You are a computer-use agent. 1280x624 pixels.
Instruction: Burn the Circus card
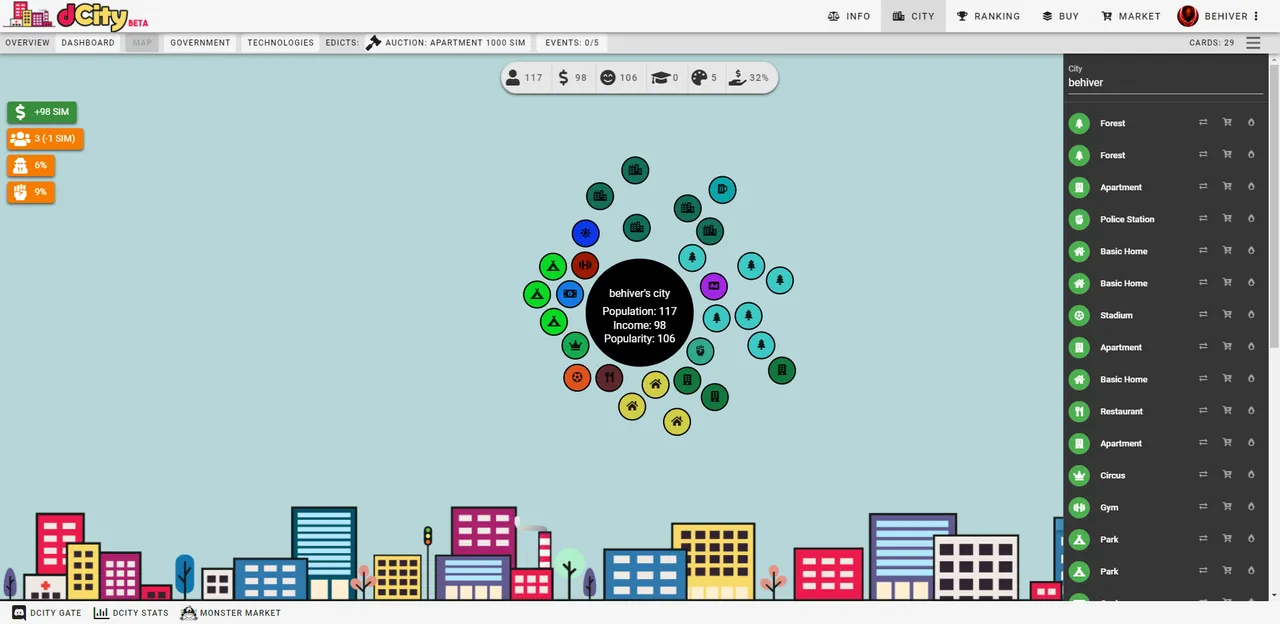point(1250,474)
